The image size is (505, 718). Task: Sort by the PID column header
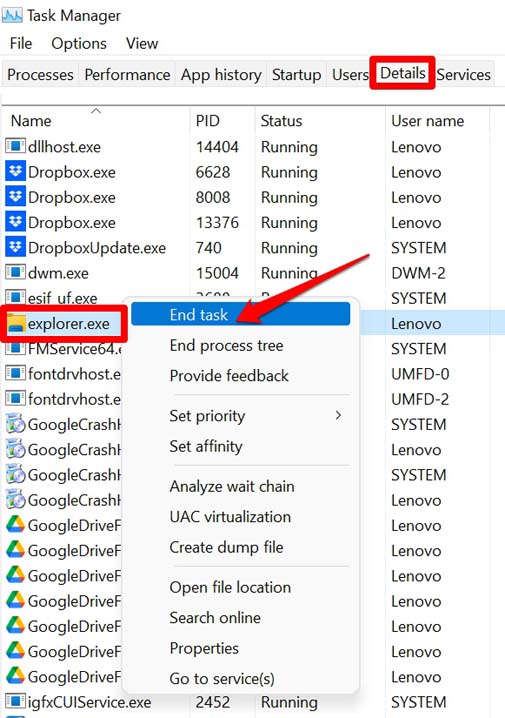pos(223,120)
